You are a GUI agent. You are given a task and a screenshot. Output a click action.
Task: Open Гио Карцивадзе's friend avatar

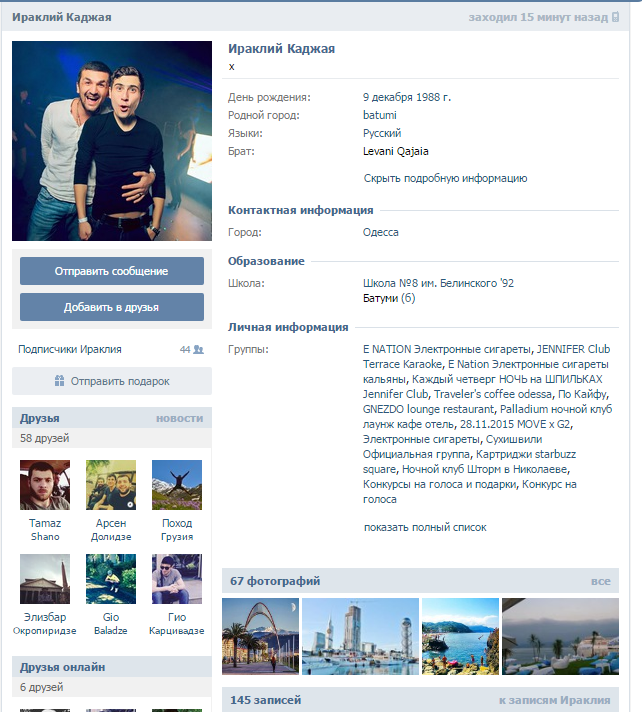click(x=177, y=579)
